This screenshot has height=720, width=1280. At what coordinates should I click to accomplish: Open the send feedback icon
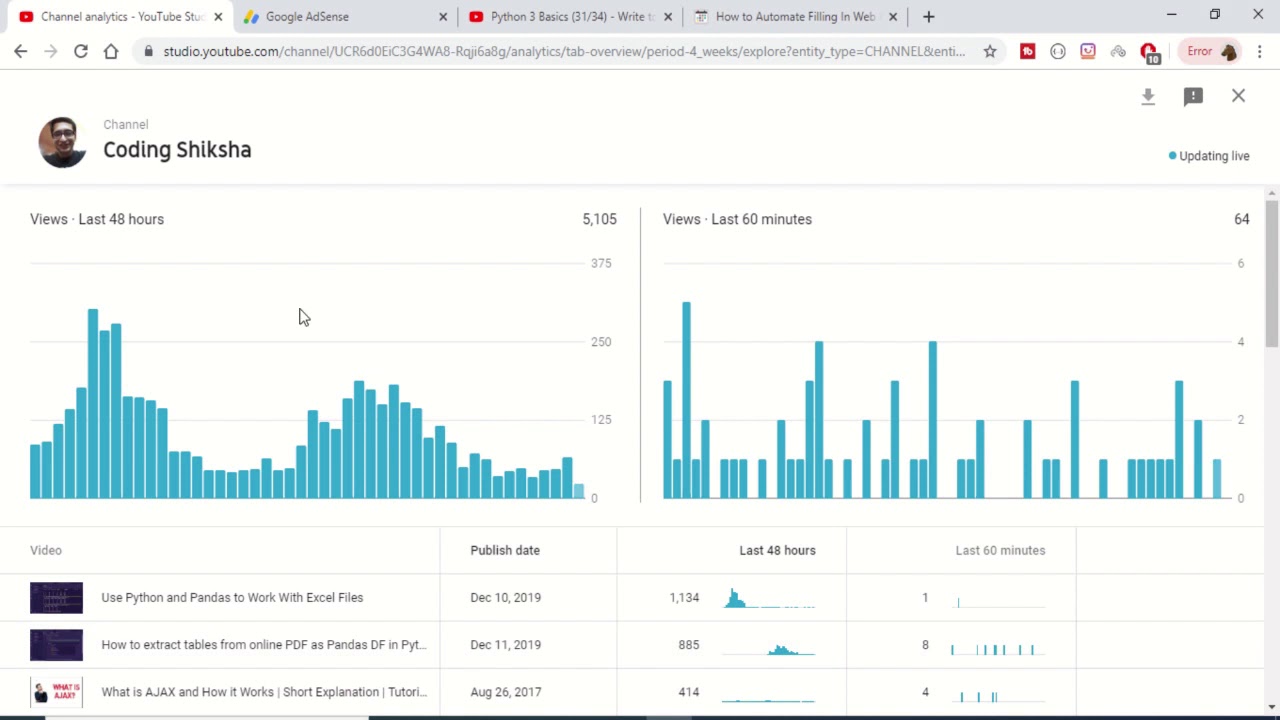pos(1193,96)
